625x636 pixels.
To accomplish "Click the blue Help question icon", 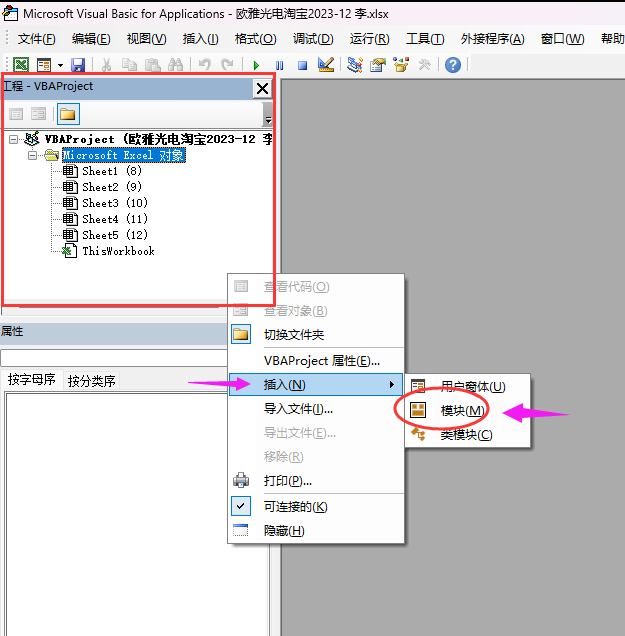I will 453,65.
